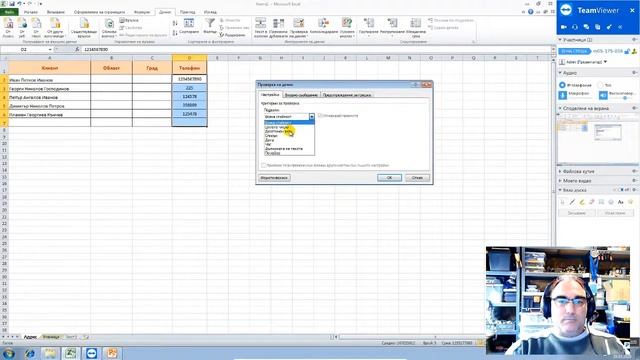Click the TeamViewer headset audio icon
This screenshot has width=640, height=360.
point(575,27)
